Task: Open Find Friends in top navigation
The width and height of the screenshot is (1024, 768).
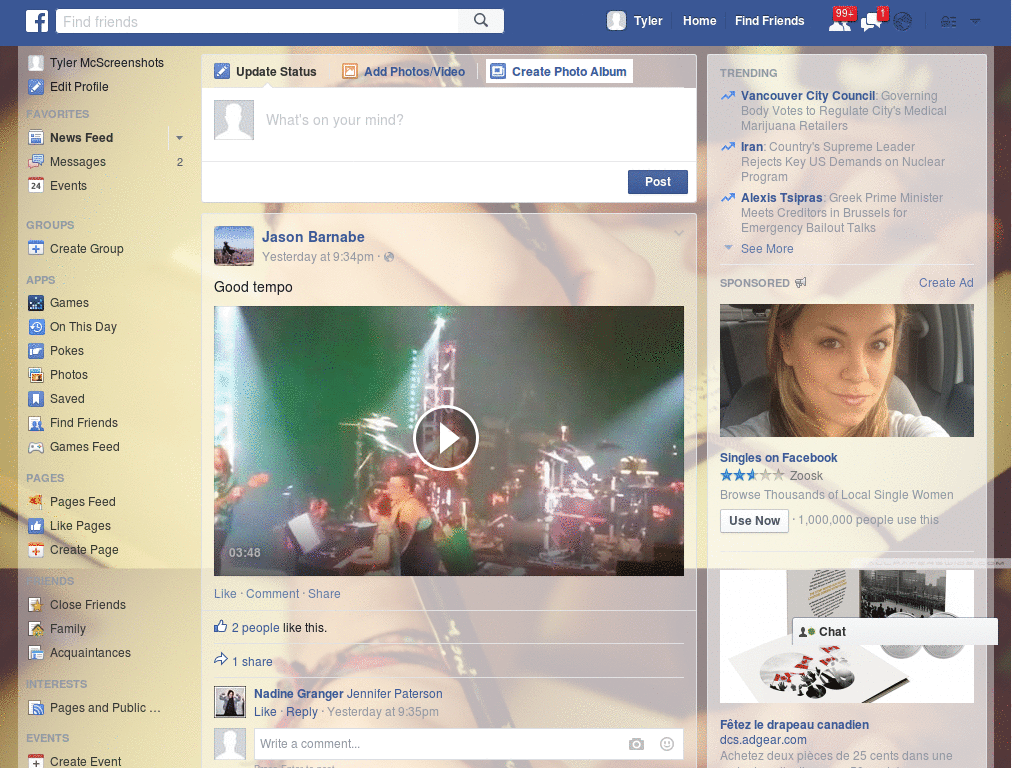Action: coord(769,21)
